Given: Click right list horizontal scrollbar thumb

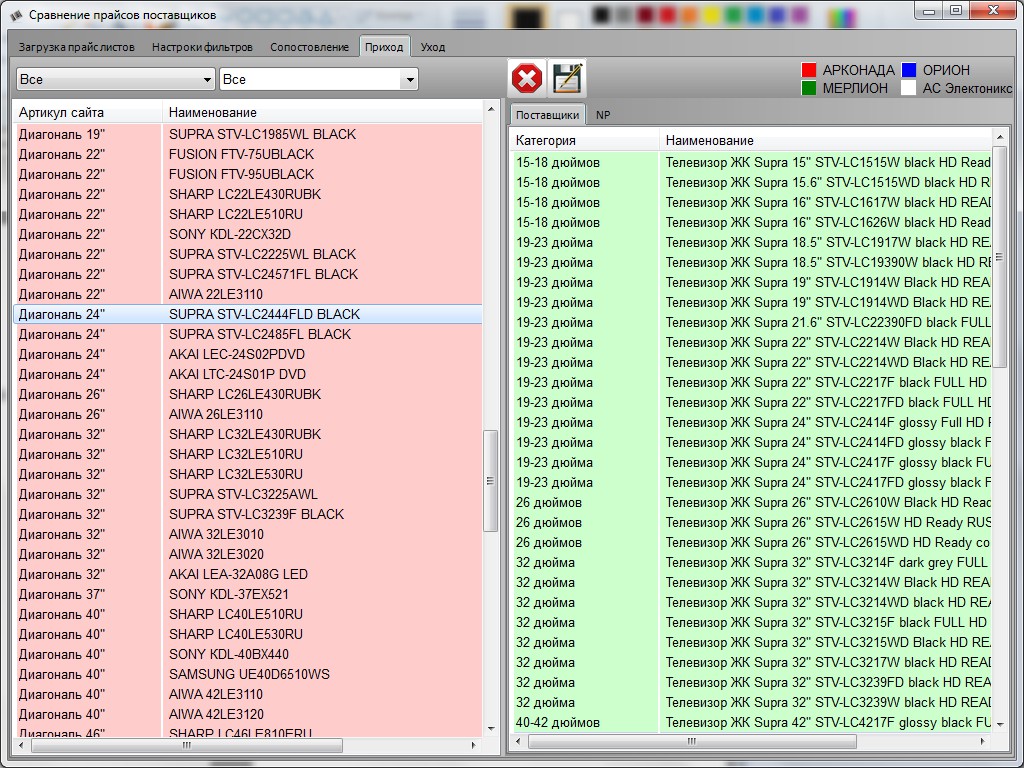Looking at the screenshot, I should coord(692,742).
